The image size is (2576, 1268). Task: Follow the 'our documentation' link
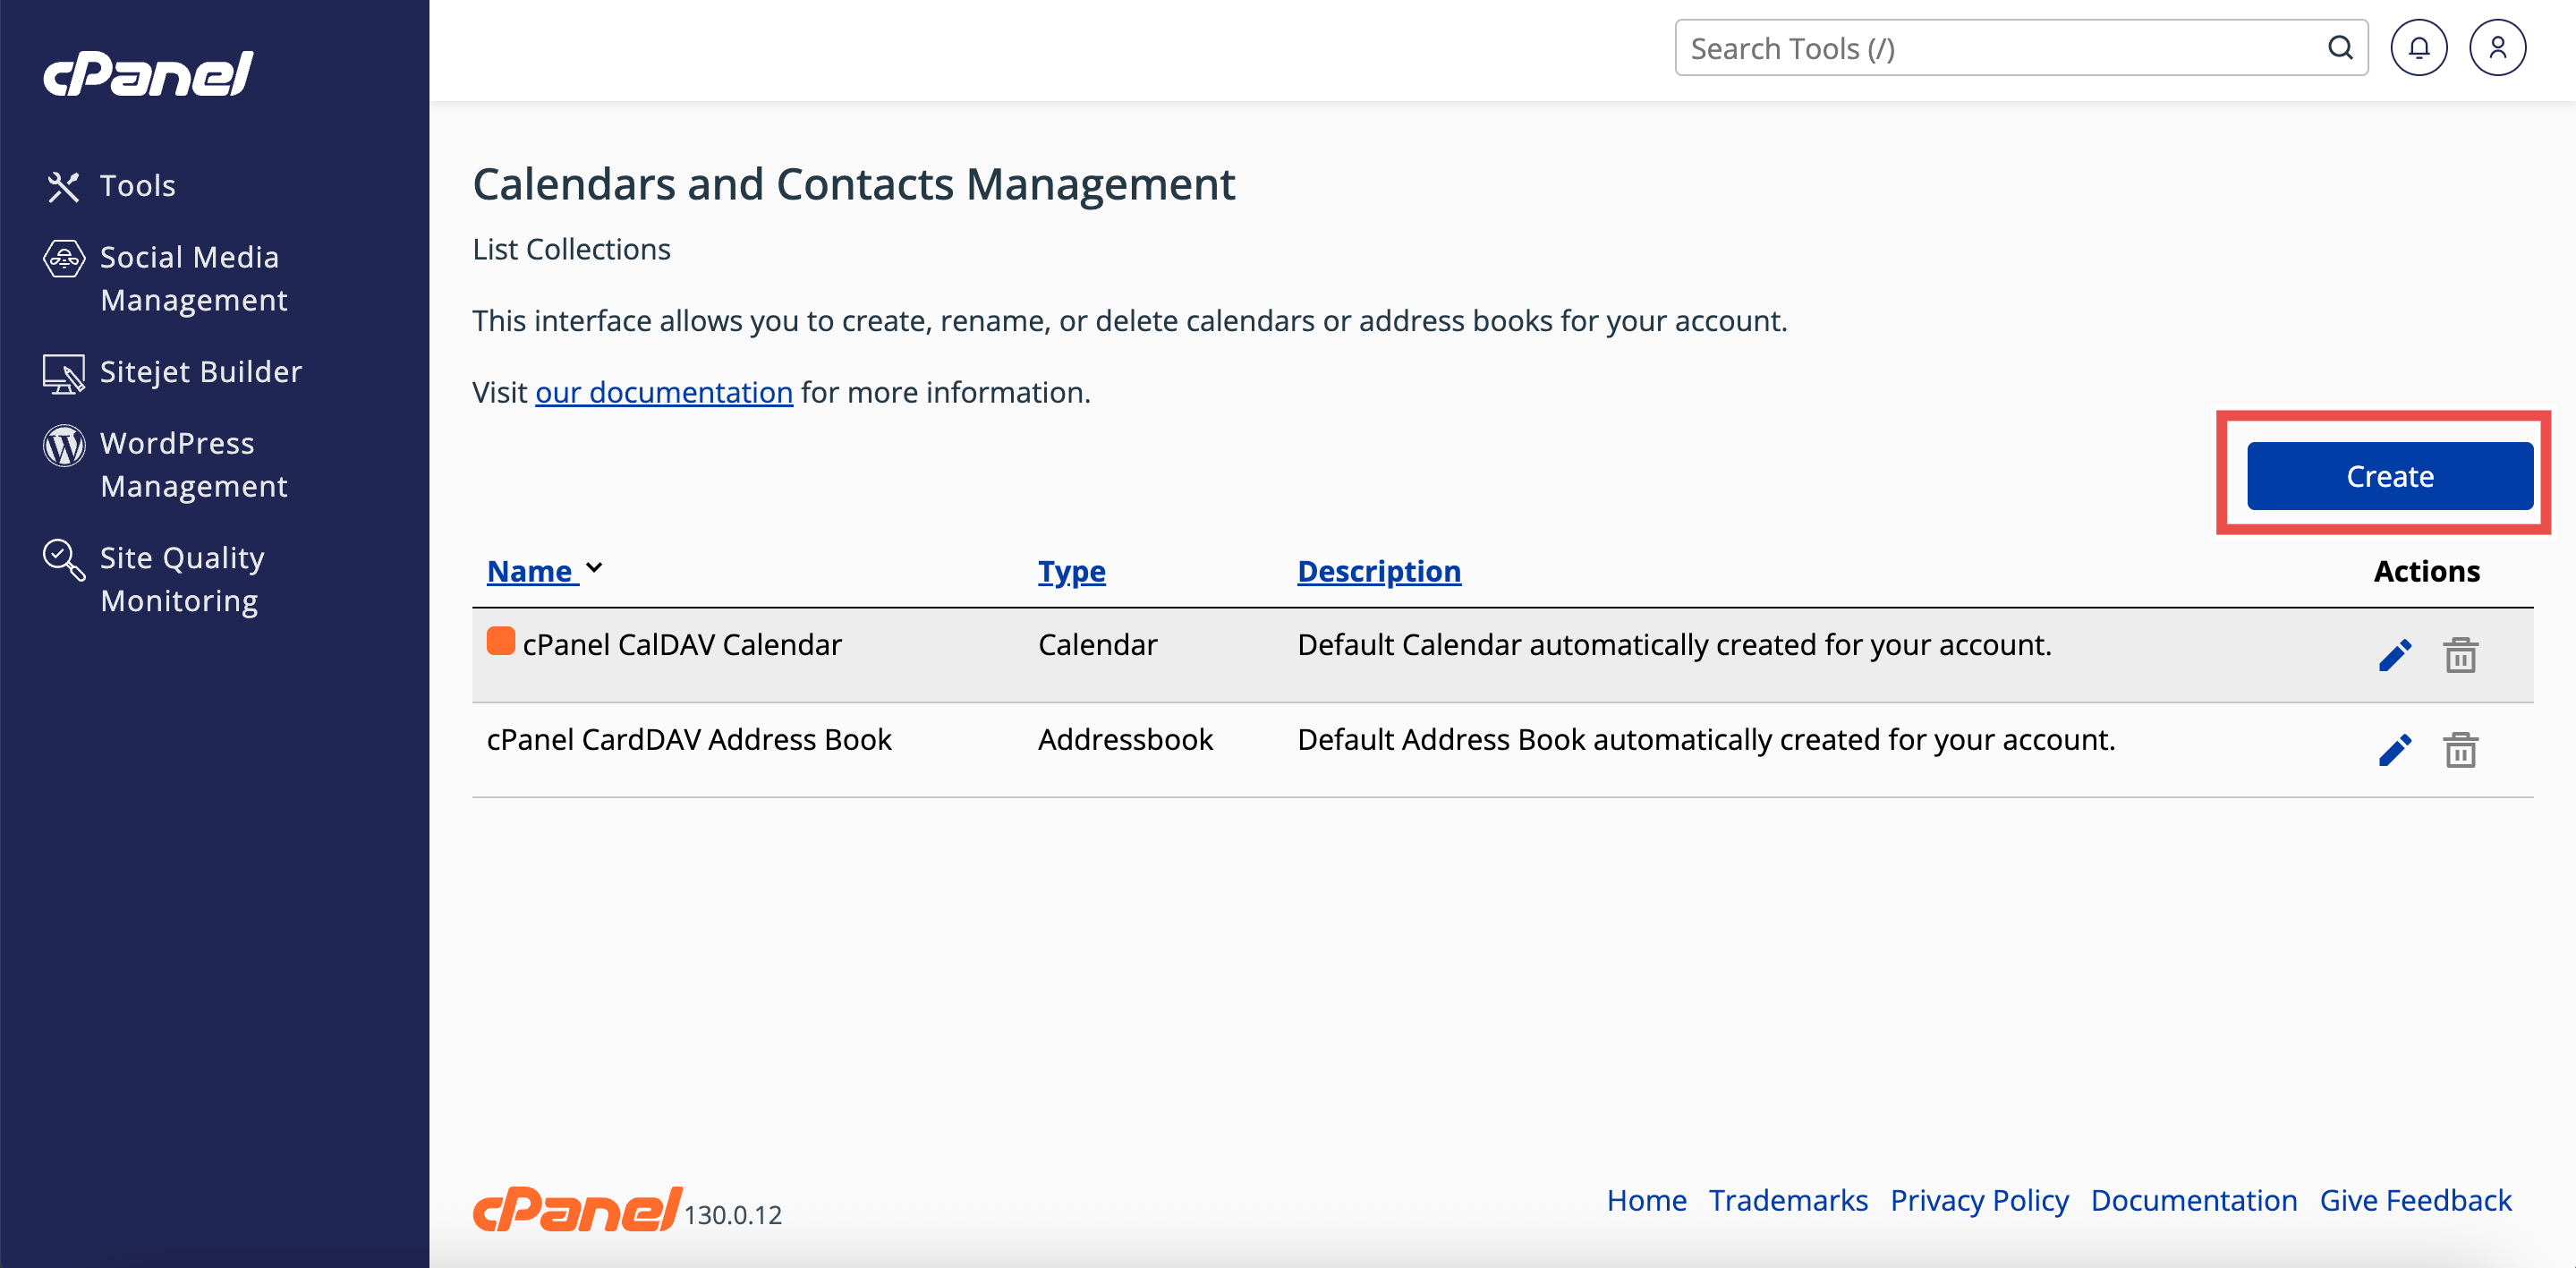point(664,392)
